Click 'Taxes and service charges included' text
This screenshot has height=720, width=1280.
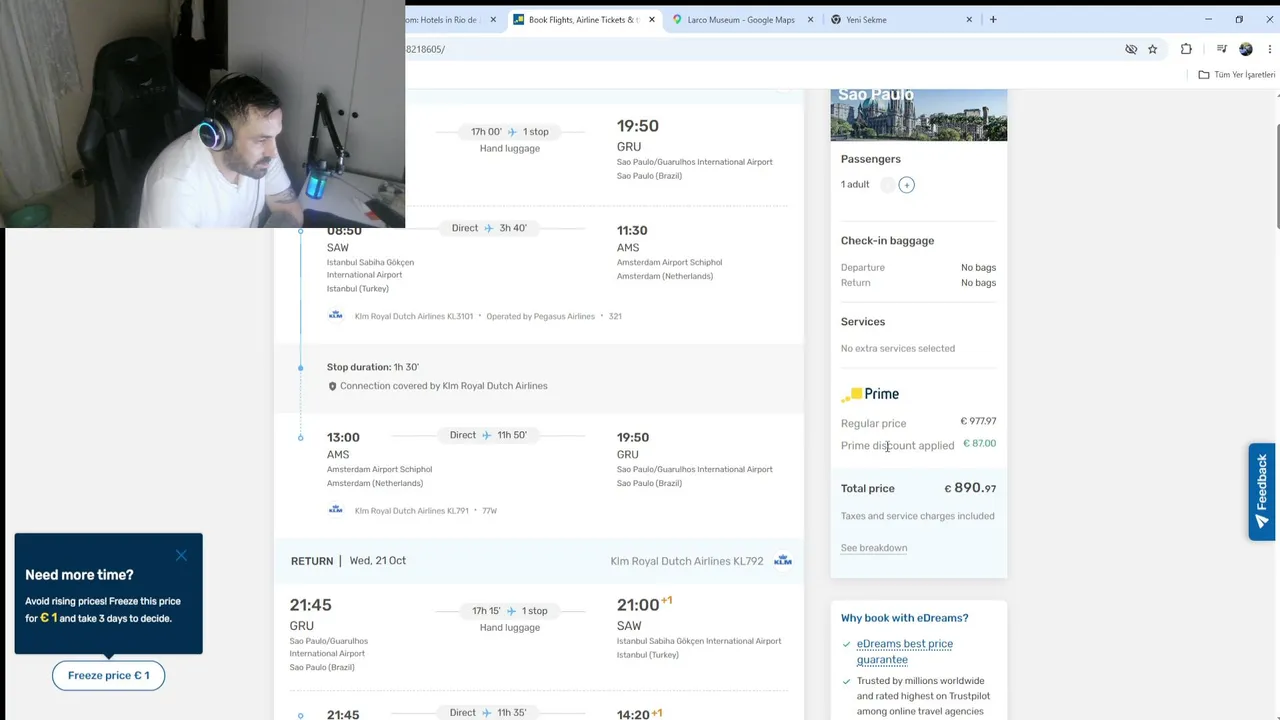[918, 516]
